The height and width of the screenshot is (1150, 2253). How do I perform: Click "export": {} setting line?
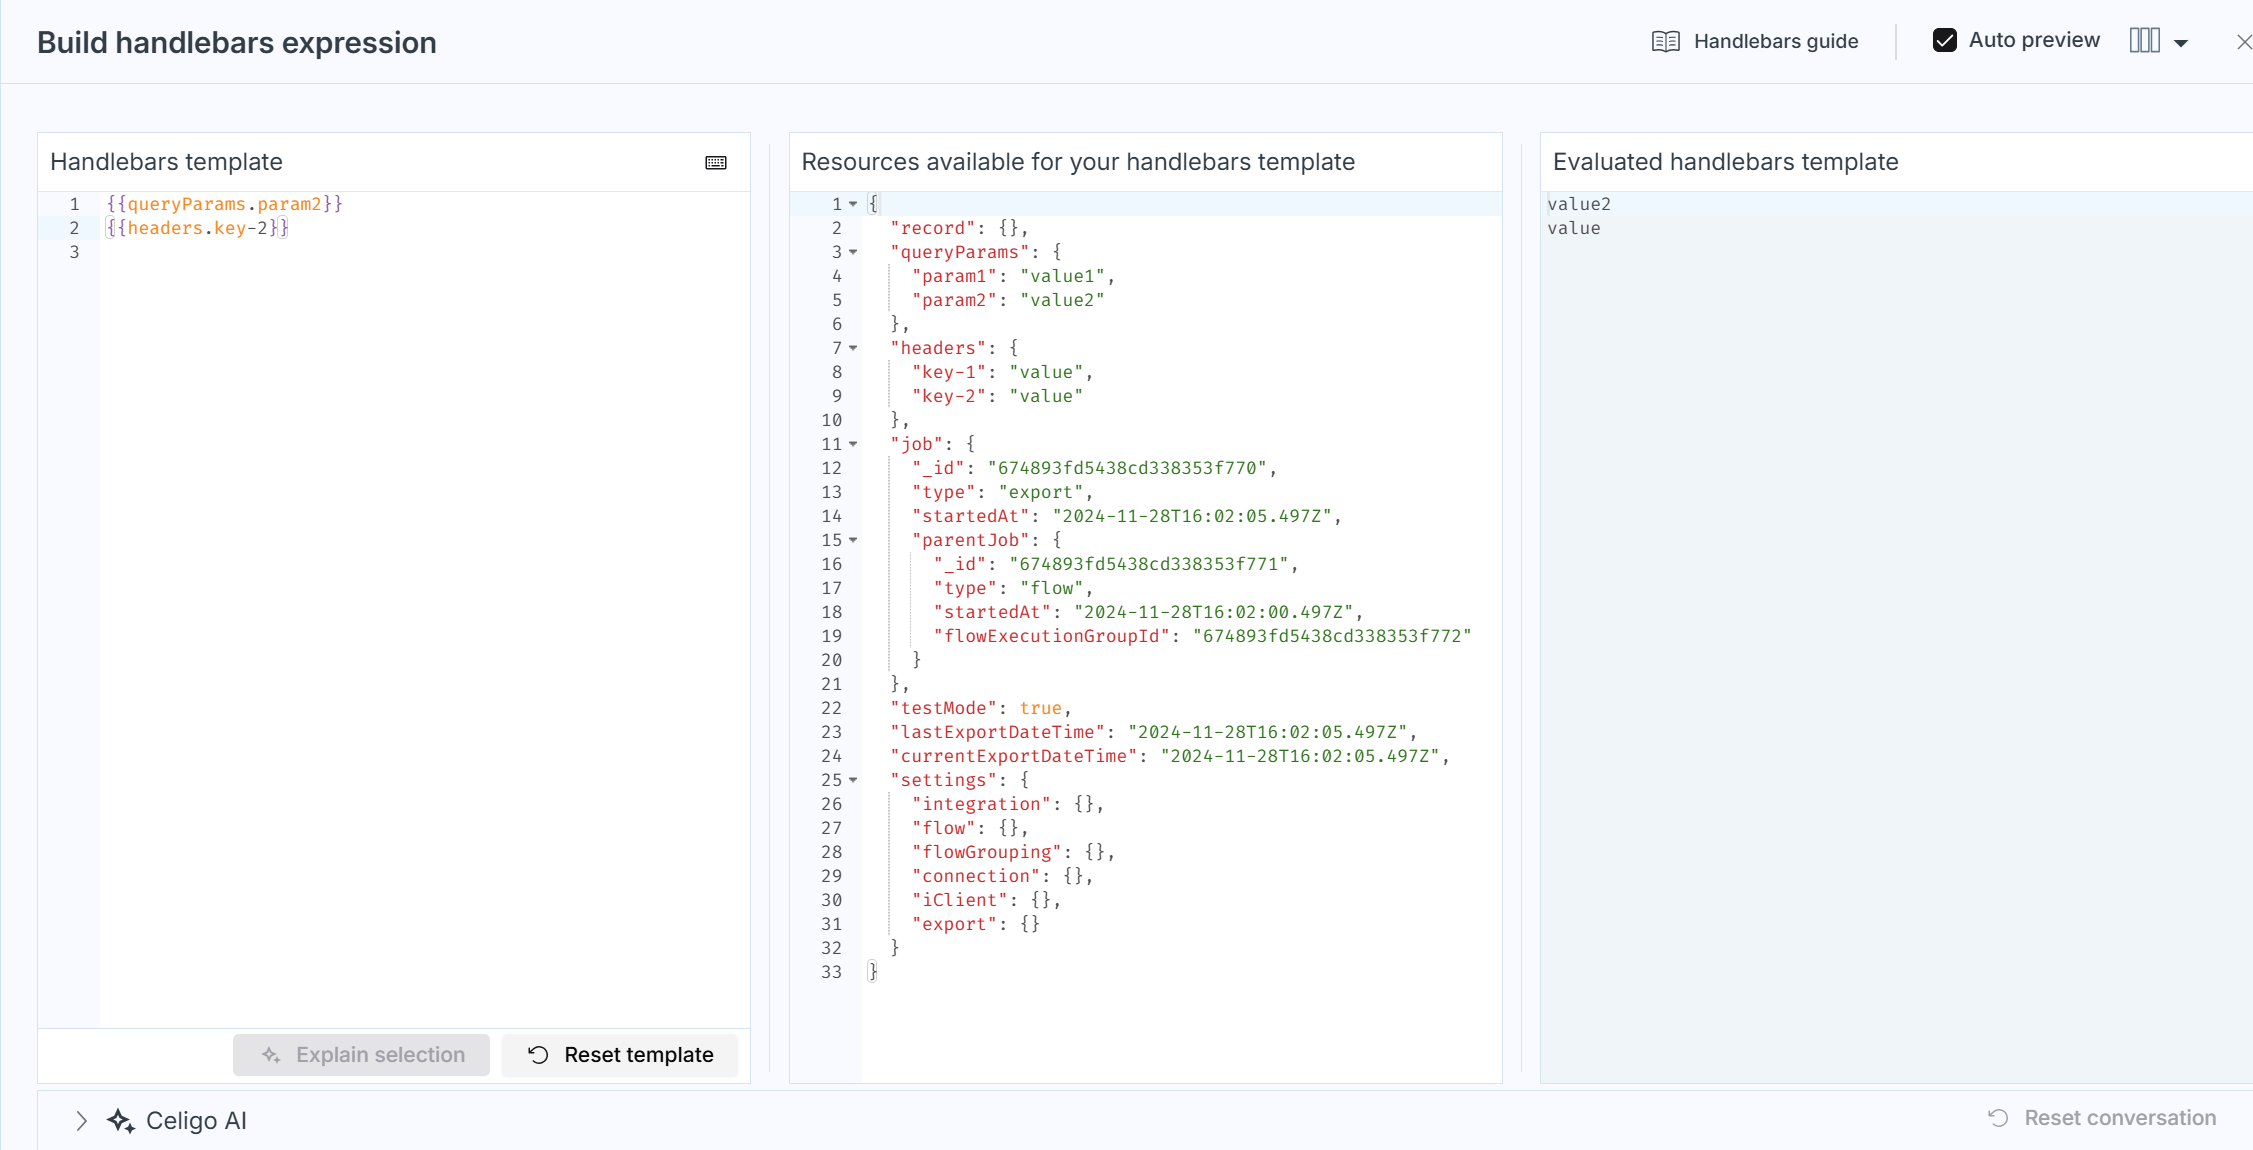[x=975, y=924]
